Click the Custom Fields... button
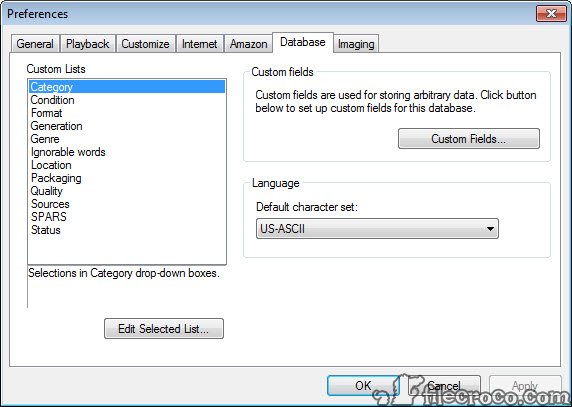Image resolution: width=572 pixels, height=407 pixels. [x=469, y=139]
